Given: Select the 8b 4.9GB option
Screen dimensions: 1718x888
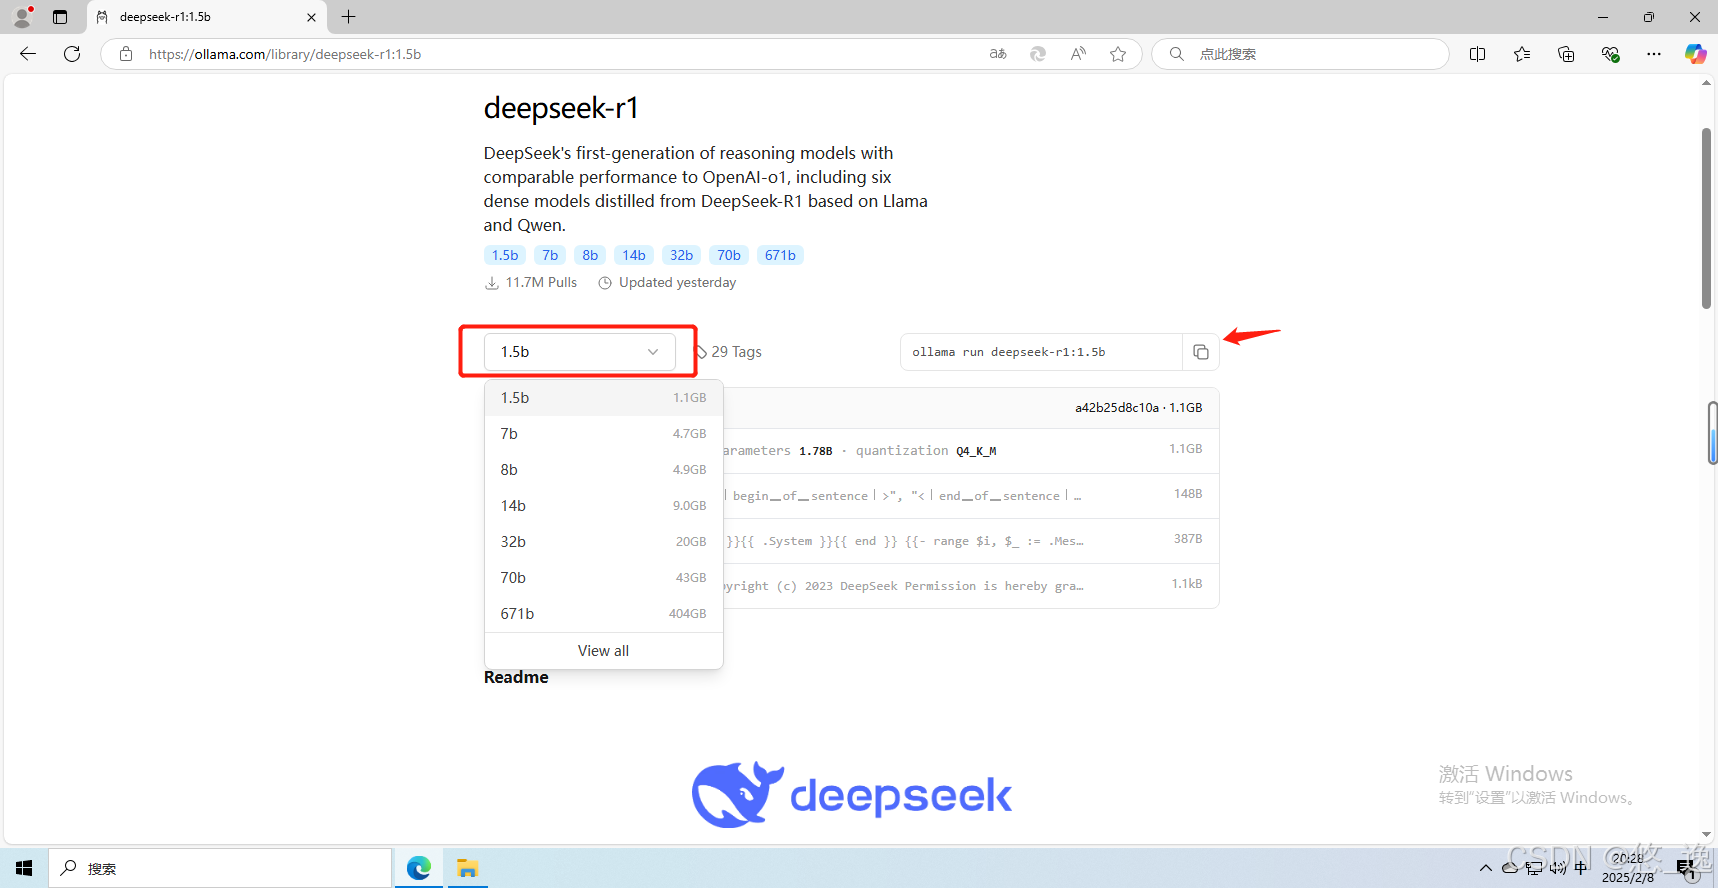Looking at the screenshot, I should coord(603,470).
